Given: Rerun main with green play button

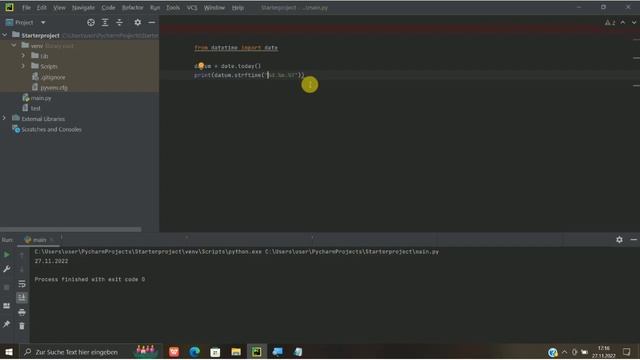Looking at the screenshot, I should [7, 255].
